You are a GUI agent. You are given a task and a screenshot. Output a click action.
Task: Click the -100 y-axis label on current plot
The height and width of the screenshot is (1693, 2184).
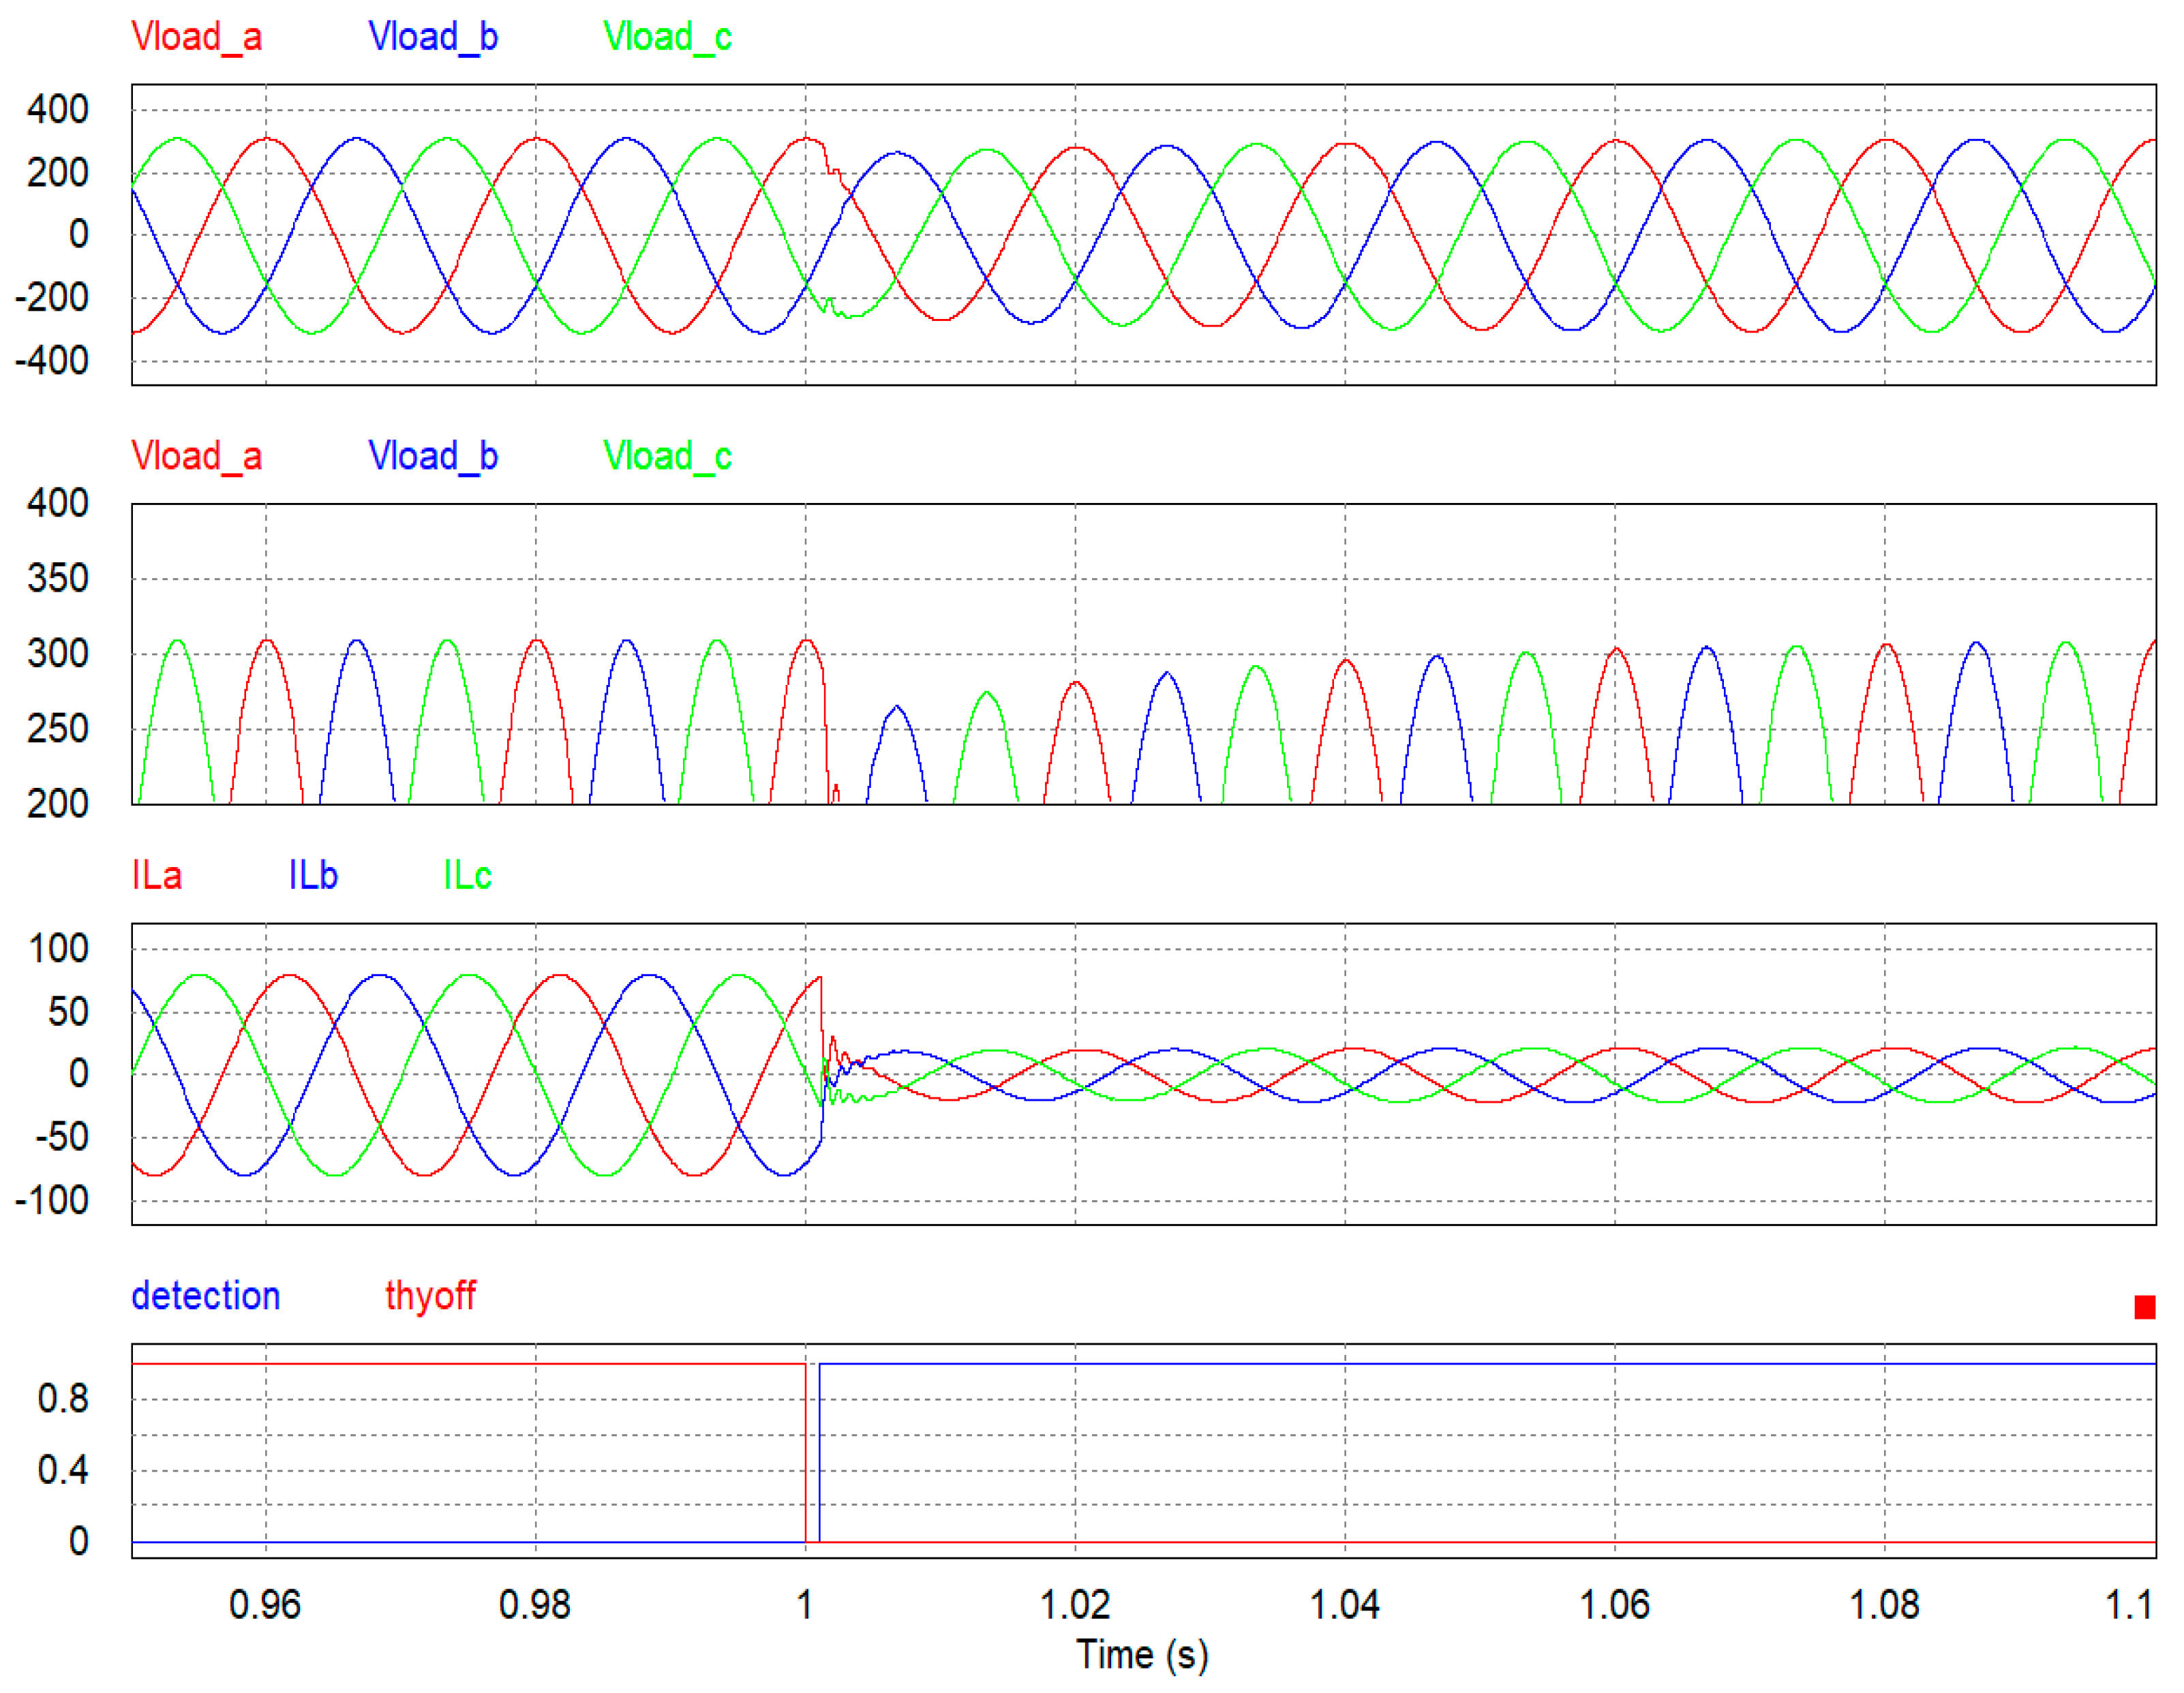click(52, 1200)
